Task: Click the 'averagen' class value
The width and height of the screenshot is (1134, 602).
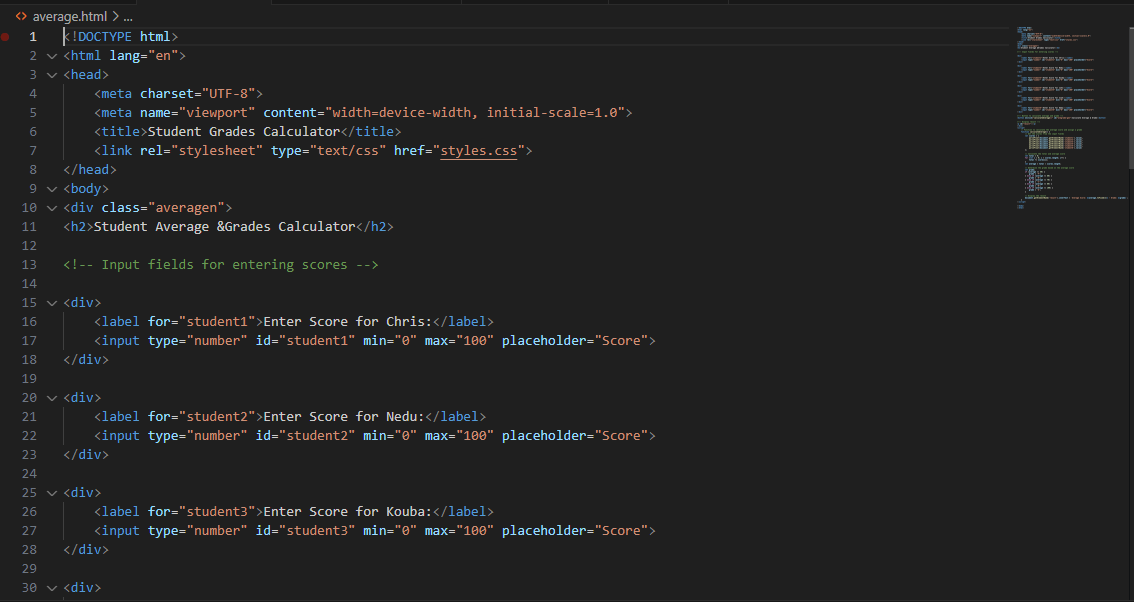Action: [187, 208]
